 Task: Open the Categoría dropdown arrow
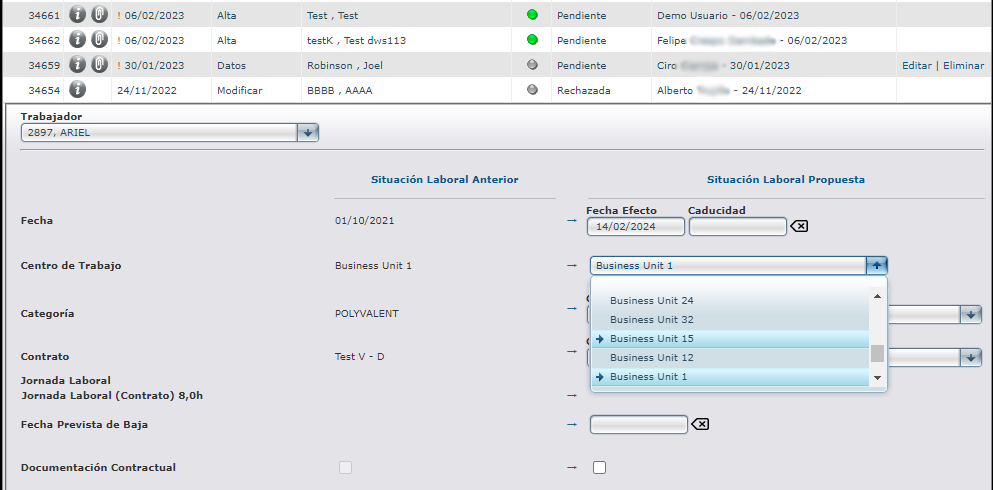pos(970,314)
